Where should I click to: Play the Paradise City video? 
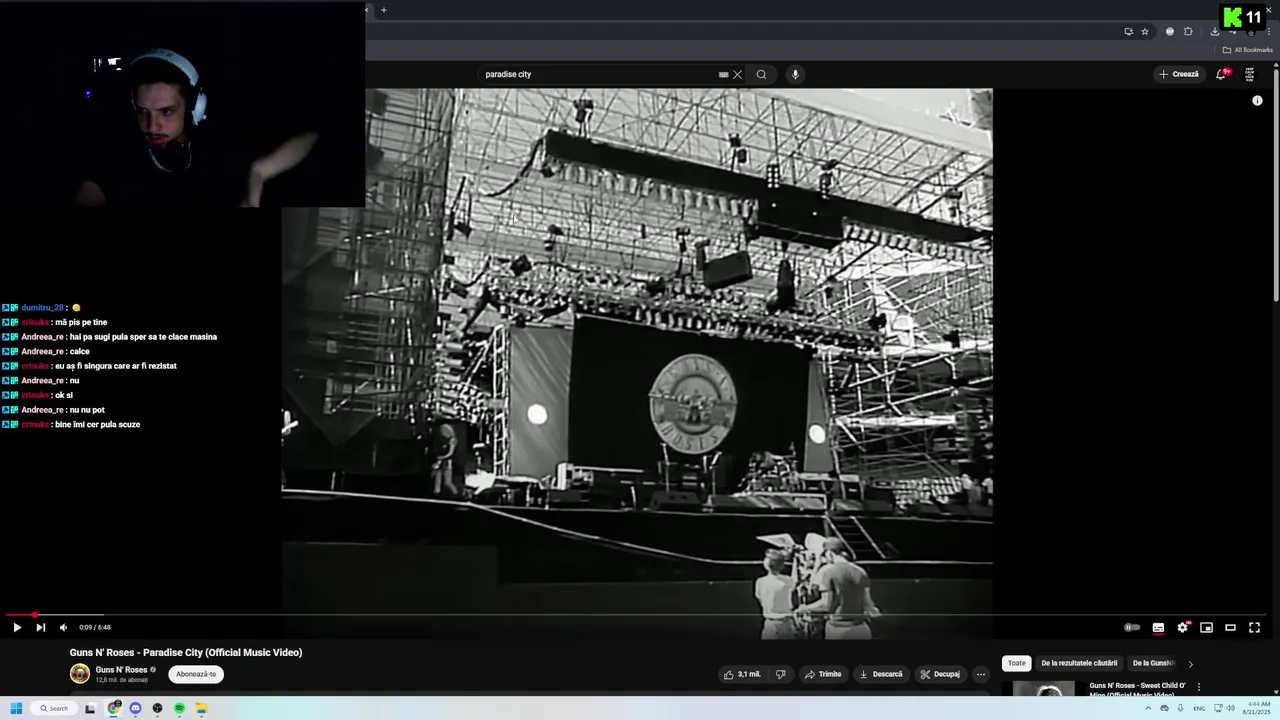(16, 627)
